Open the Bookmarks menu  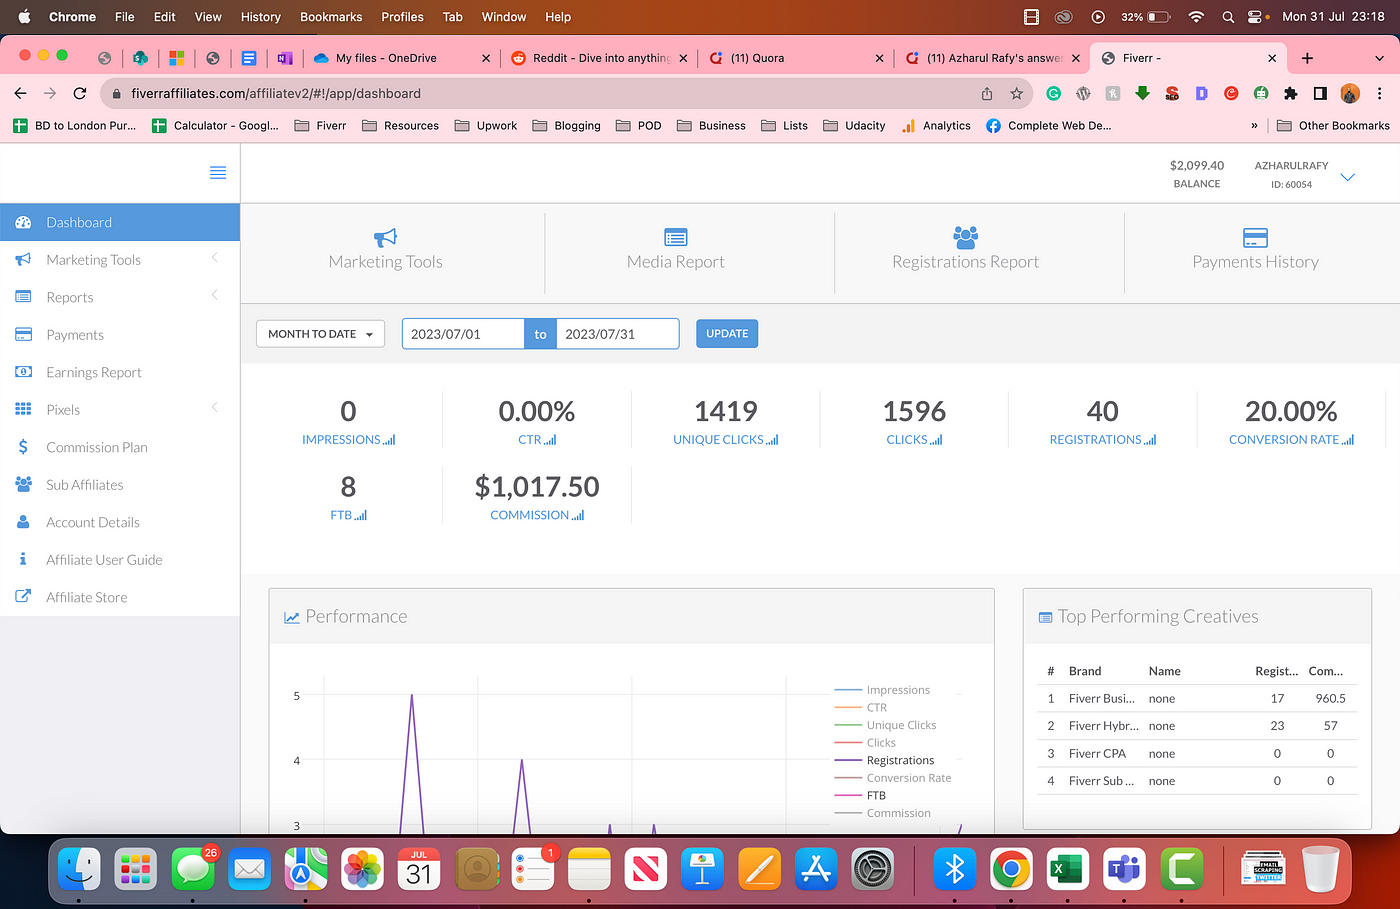pos(331,17)
